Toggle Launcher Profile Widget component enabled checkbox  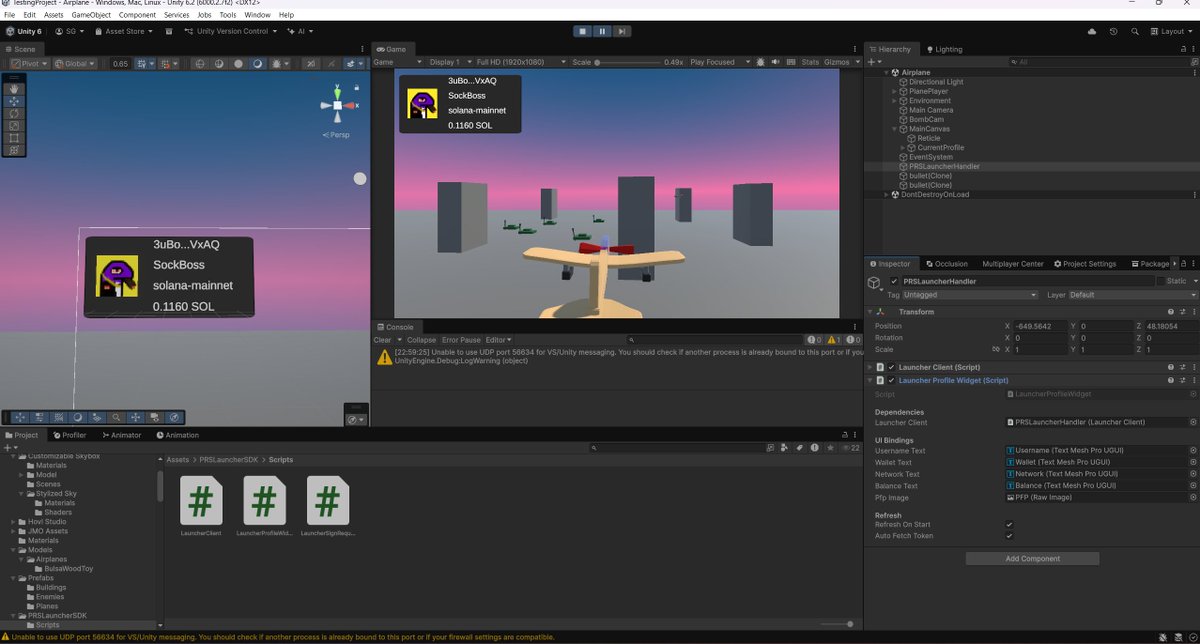pyautogui.click(x=892, y=380)
